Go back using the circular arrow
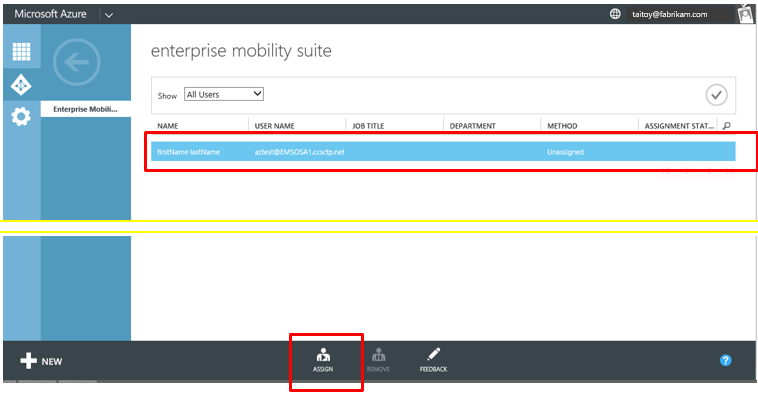 (76, 62)
